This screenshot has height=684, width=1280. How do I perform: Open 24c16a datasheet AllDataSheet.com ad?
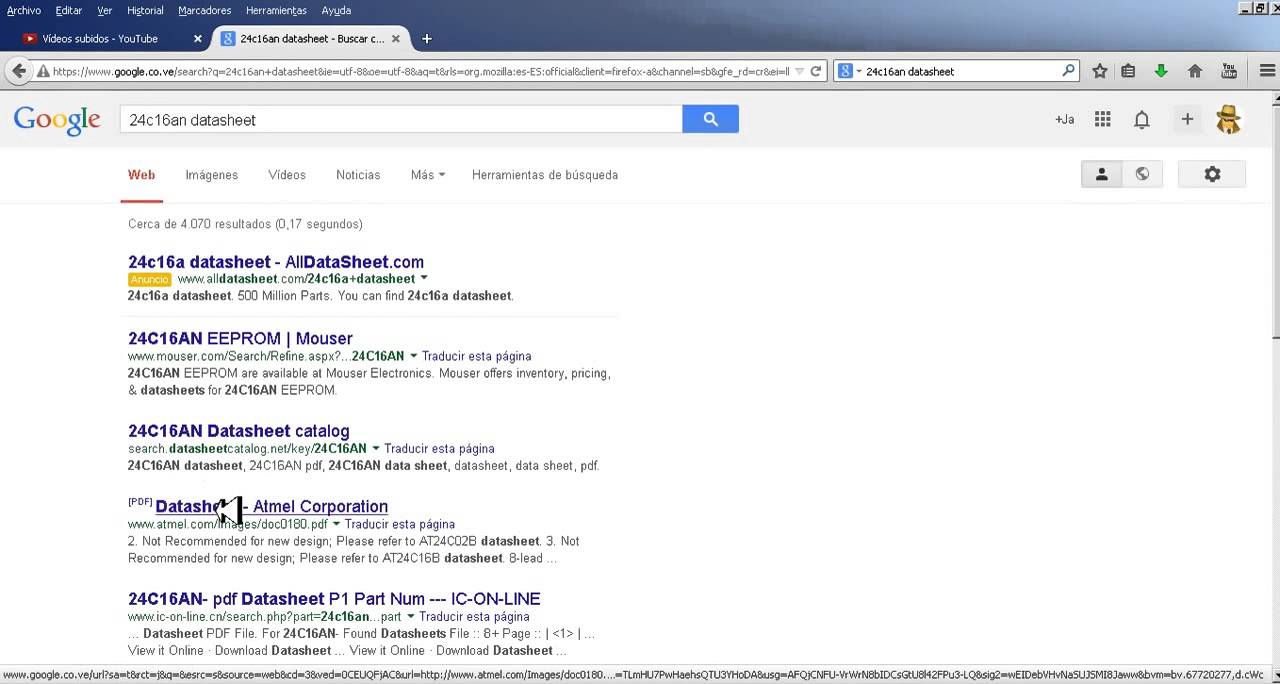[276, 262]
